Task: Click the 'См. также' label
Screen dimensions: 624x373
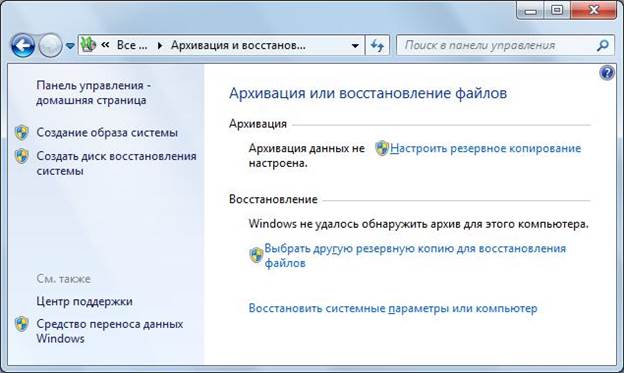Action: click(x=63, y=279)
